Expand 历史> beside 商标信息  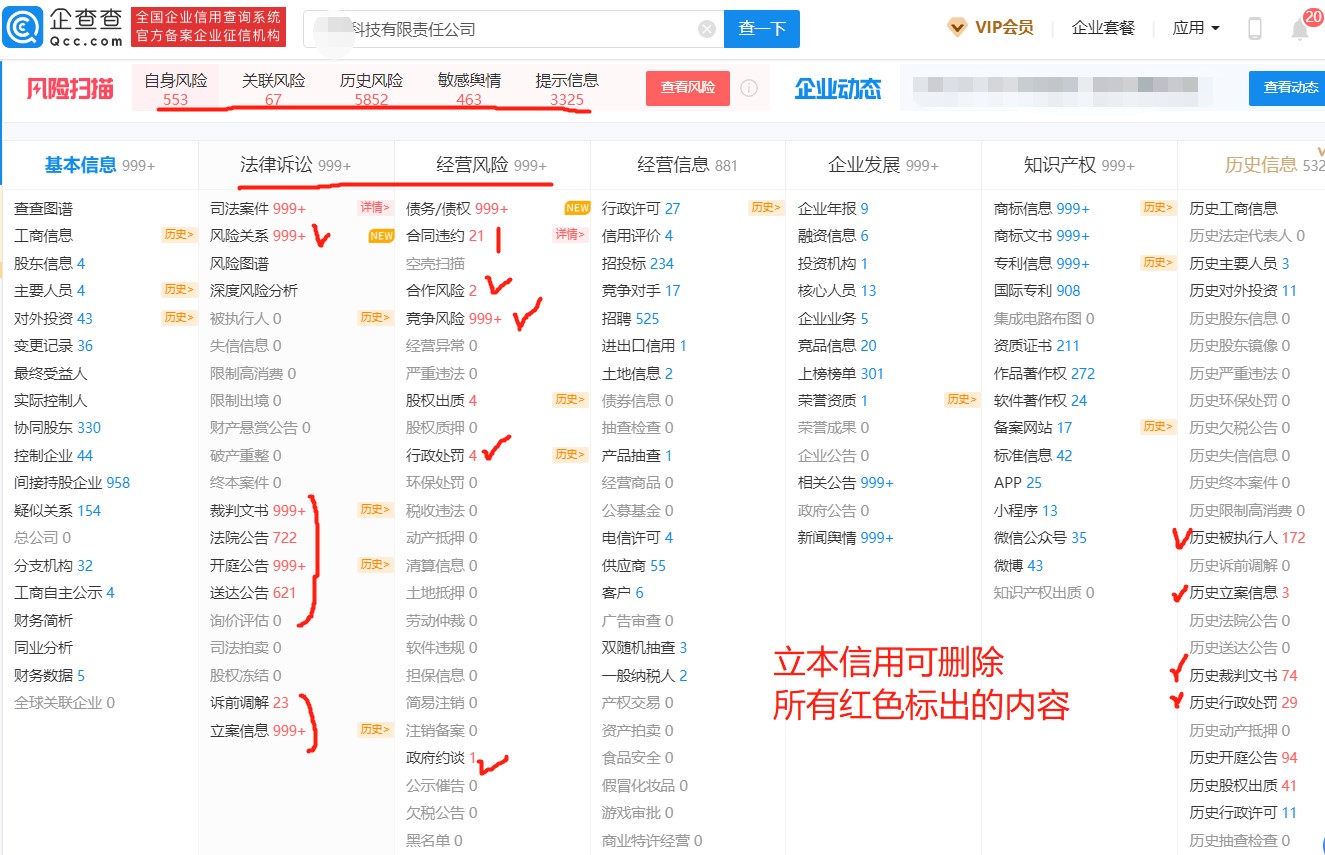[1158, 208]
